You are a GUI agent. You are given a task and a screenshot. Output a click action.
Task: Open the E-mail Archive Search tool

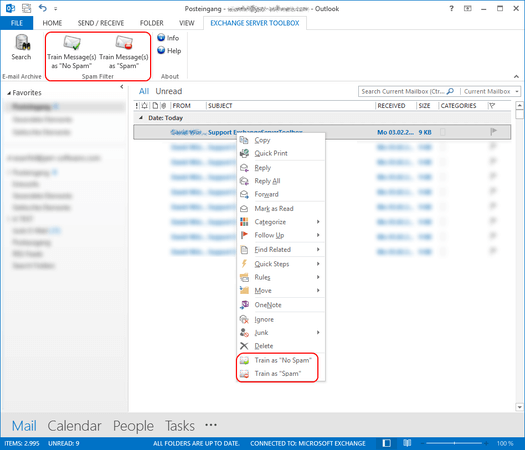coord(21,48)
